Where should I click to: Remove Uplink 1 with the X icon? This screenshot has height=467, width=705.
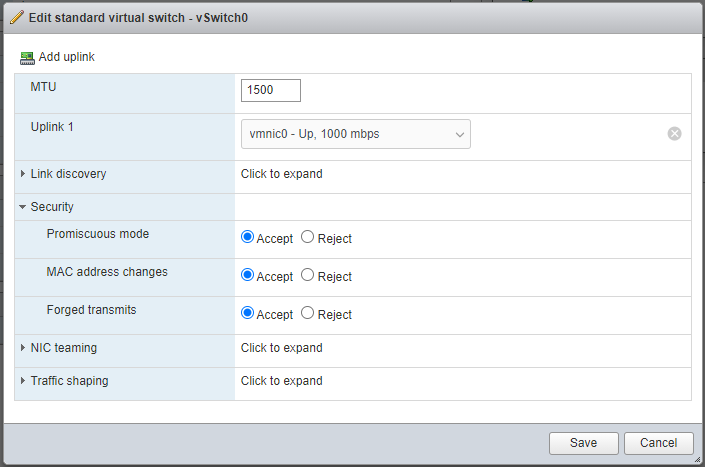[x=675, y=134]
